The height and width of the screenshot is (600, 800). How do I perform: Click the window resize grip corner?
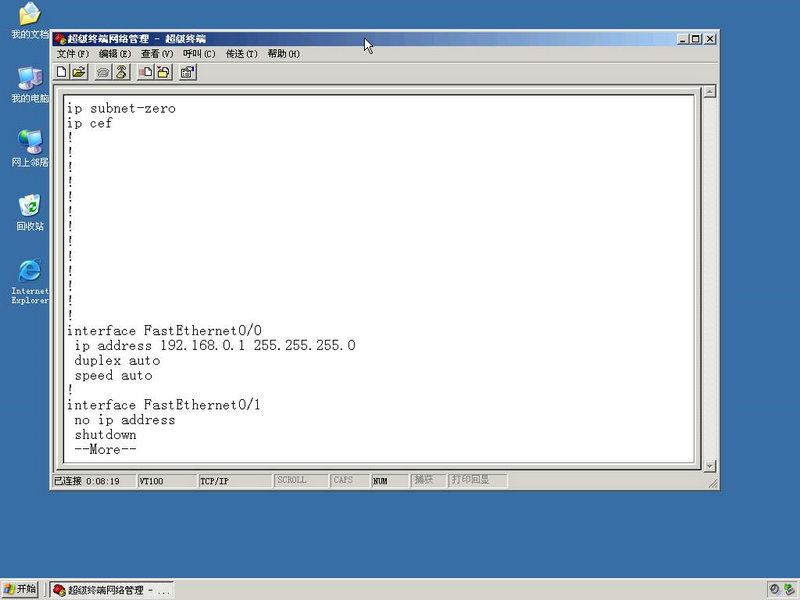[713, 483]
